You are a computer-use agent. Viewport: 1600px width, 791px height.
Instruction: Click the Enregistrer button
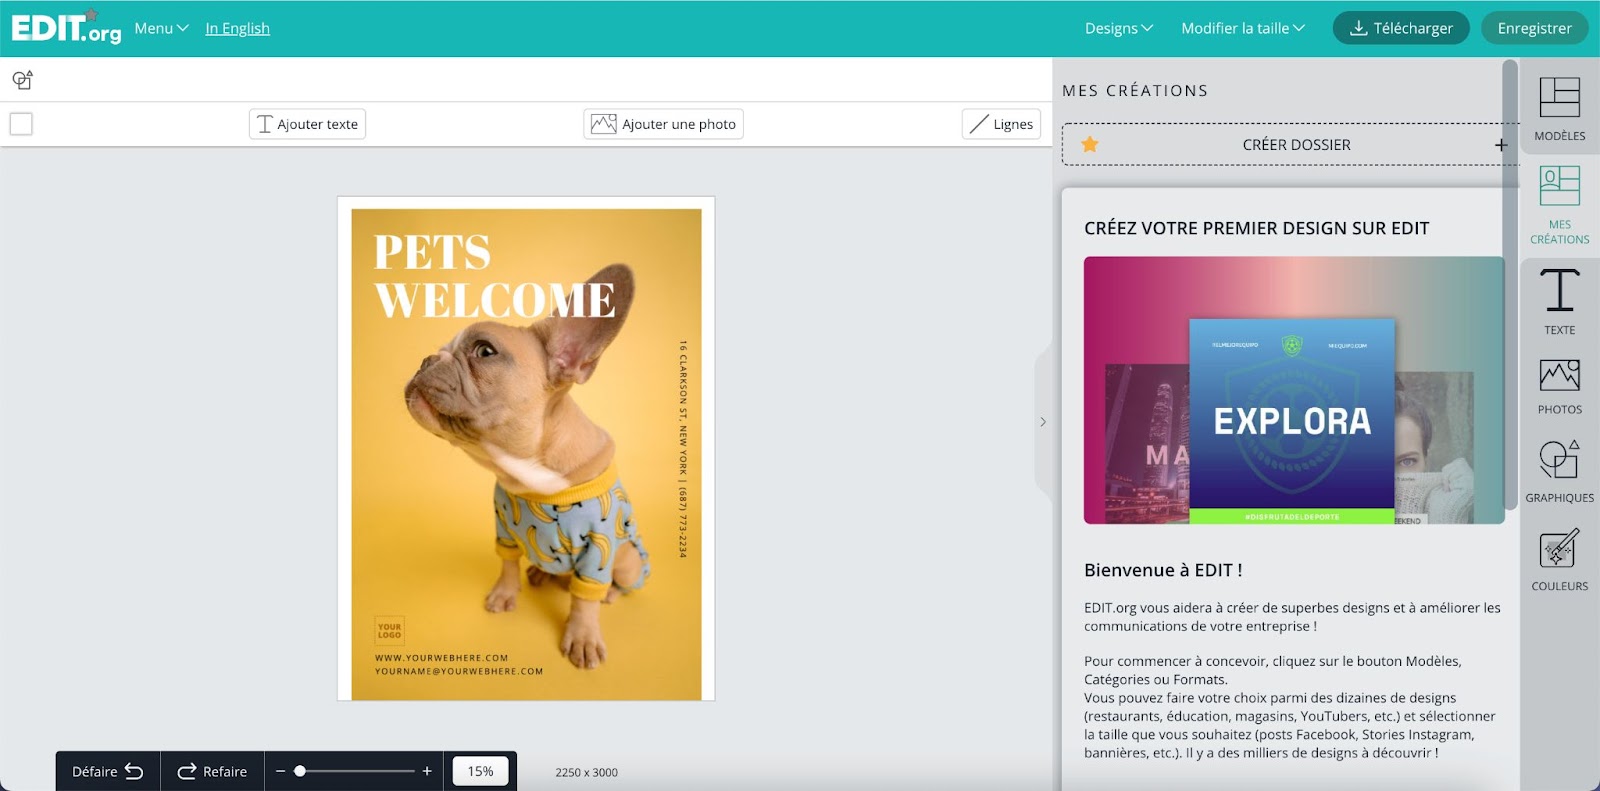[1535, 28]
